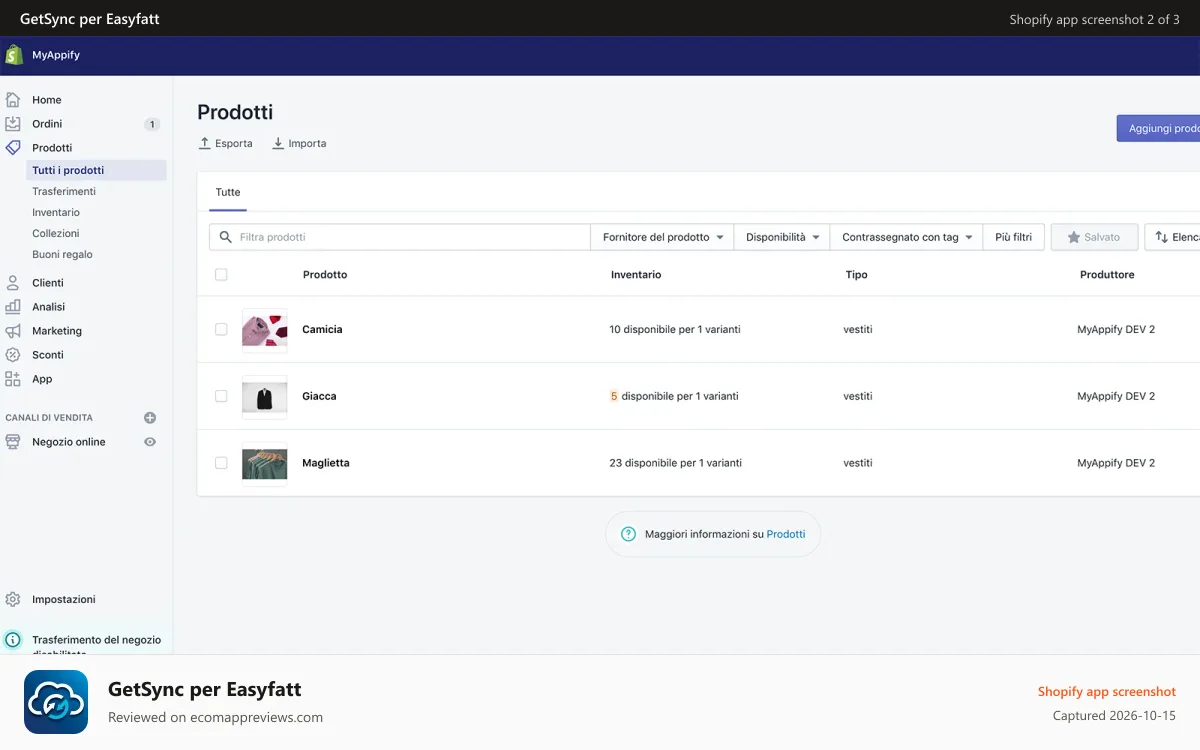This screenshot has height=750, width=1200.
Task: Click the sort arrows icon beside Elenca
Action: 1161,237
